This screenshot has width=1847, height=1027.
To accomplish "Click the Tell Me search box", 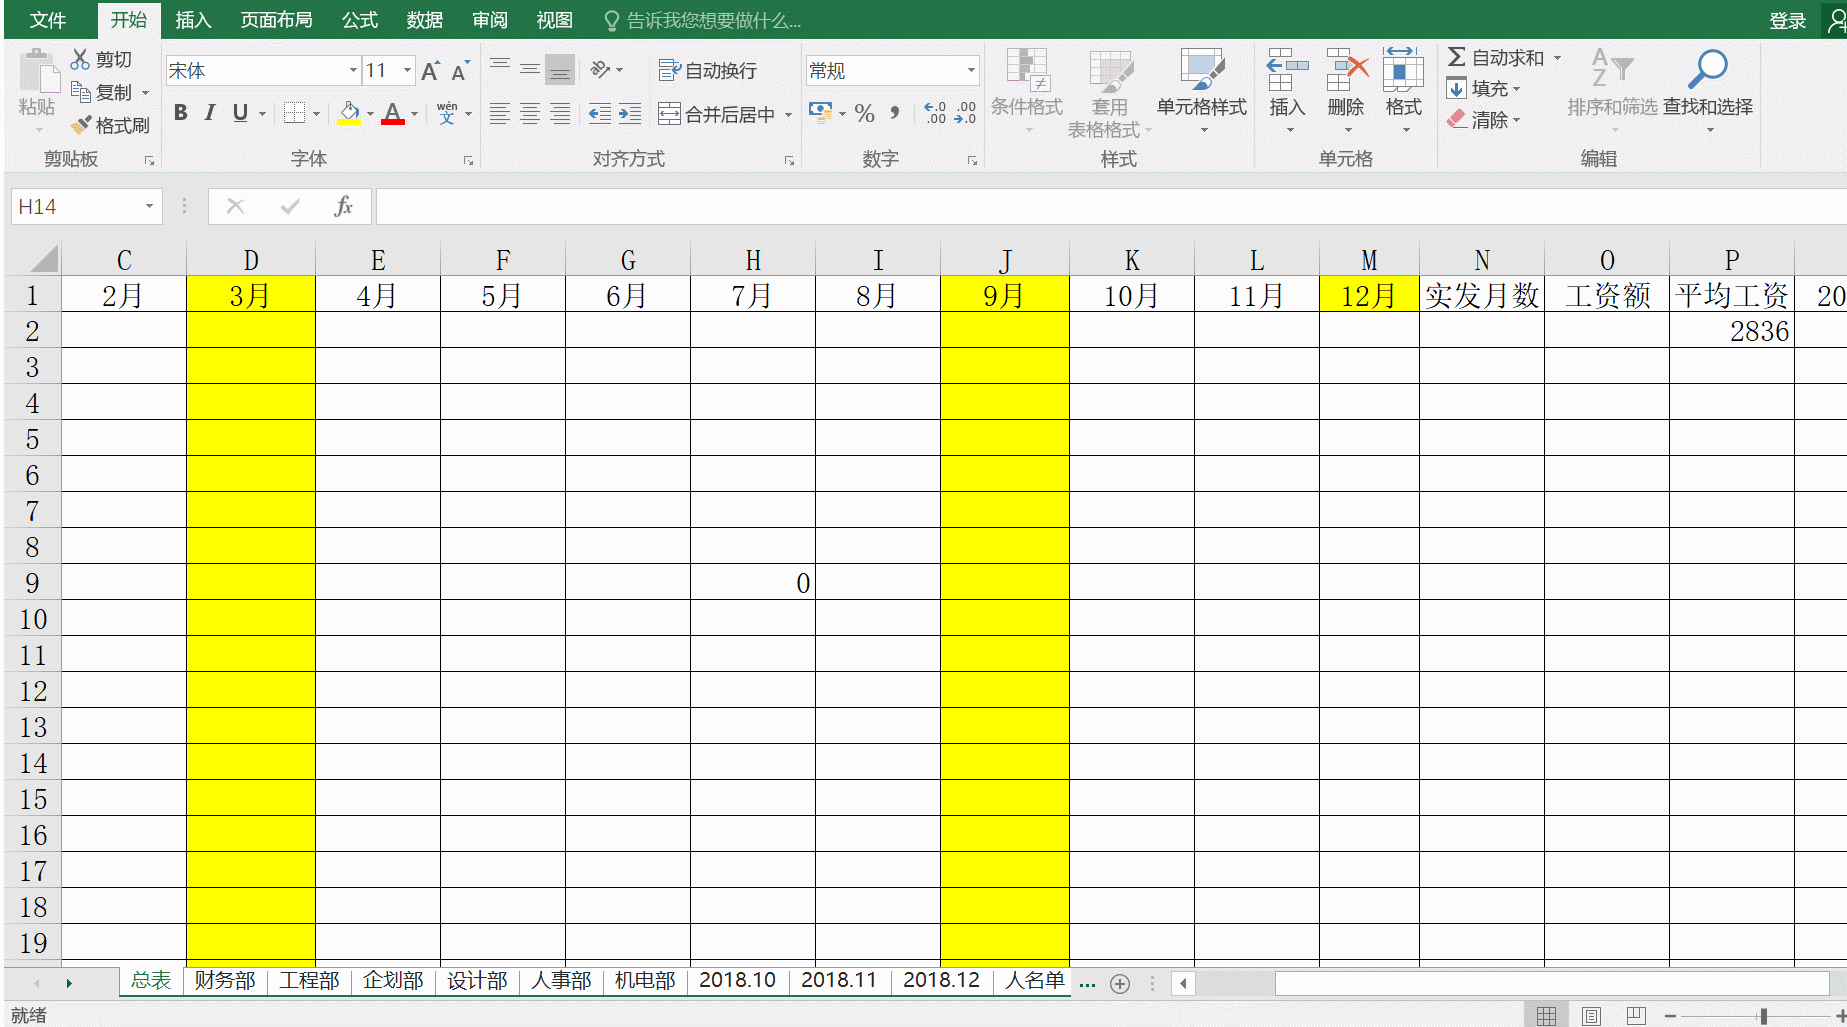I will [703, 20].
